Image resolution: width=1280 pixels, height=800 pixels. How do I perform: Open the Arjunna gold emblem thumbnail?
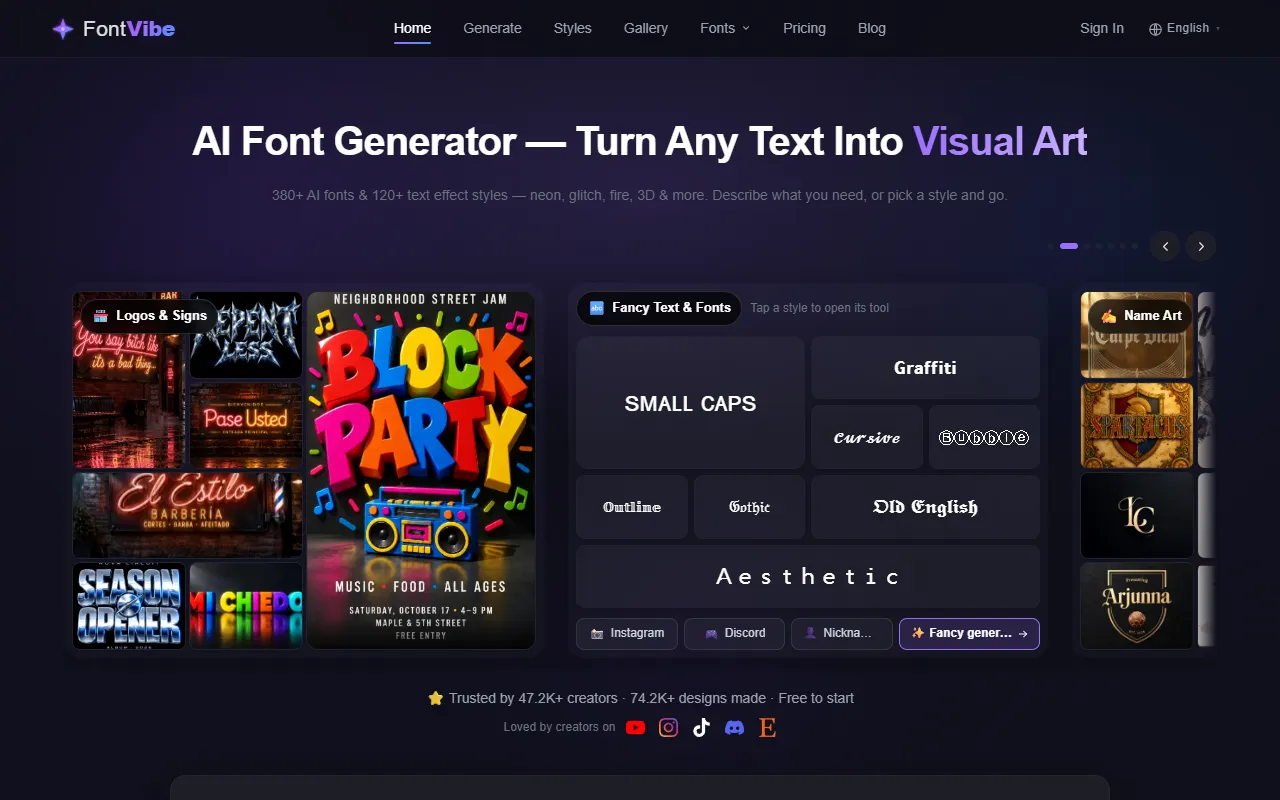[x=1137, y=606]
